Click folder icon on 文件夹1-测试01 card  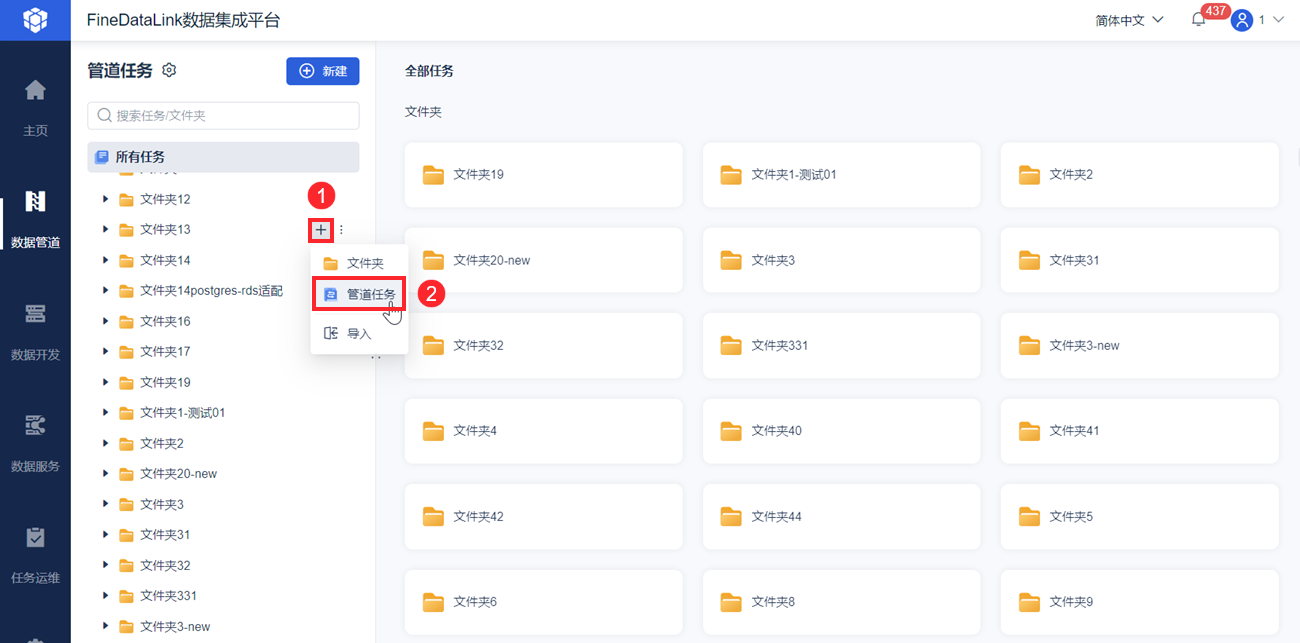pos(731,175)
